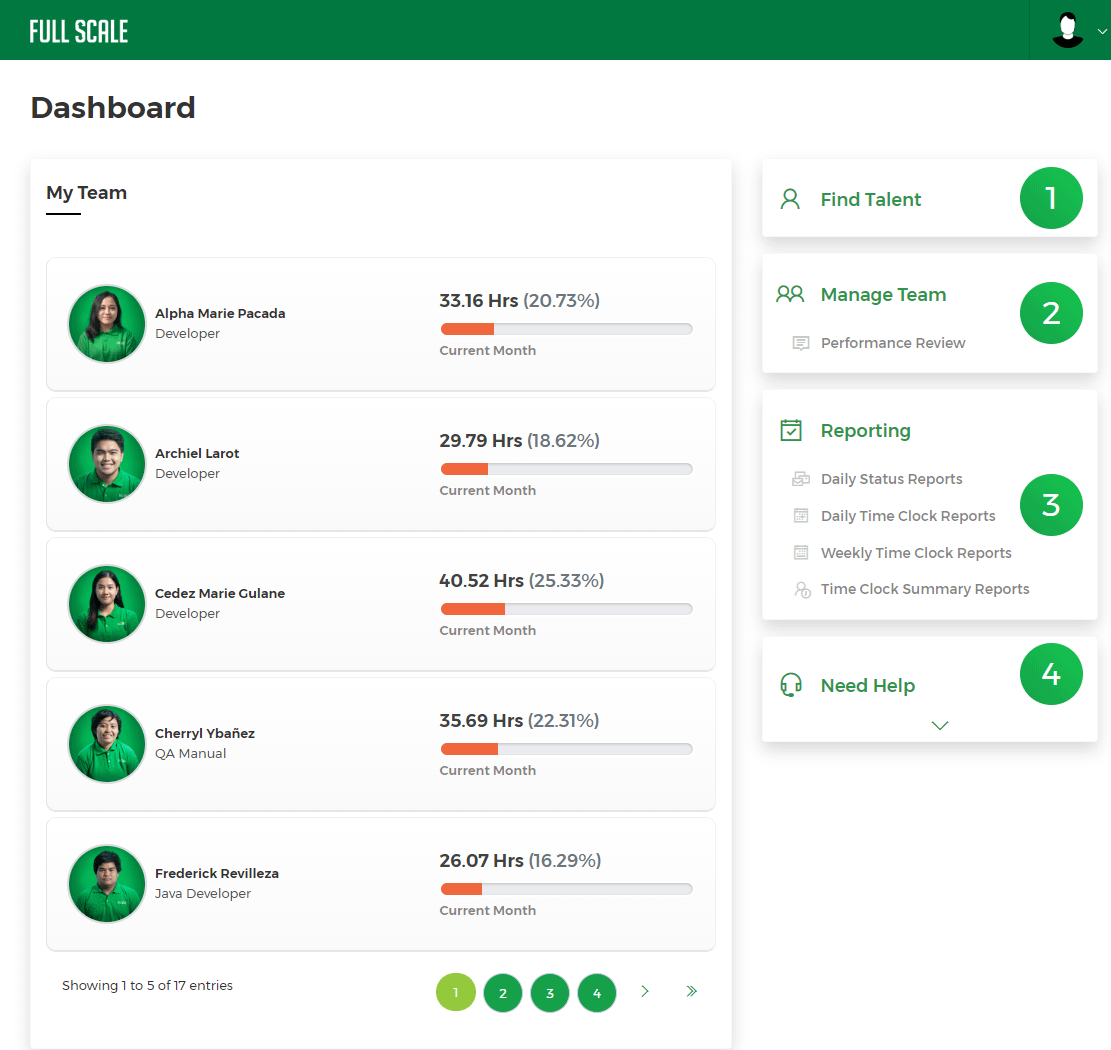Click the Performance Review document icon
1111x1050 pixels.
pos(801,342)
